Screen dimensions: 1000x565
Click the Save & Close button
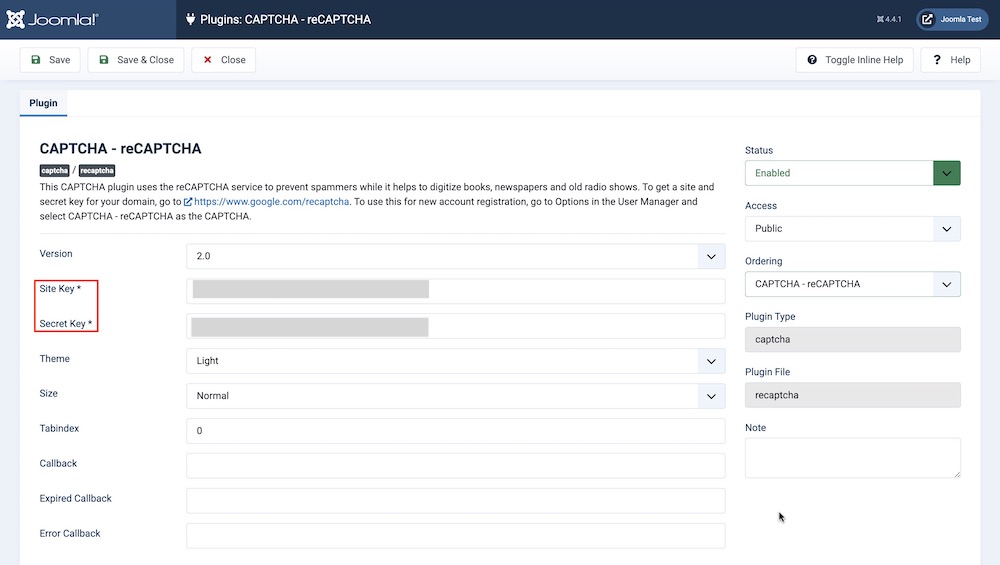pos(135,60)
